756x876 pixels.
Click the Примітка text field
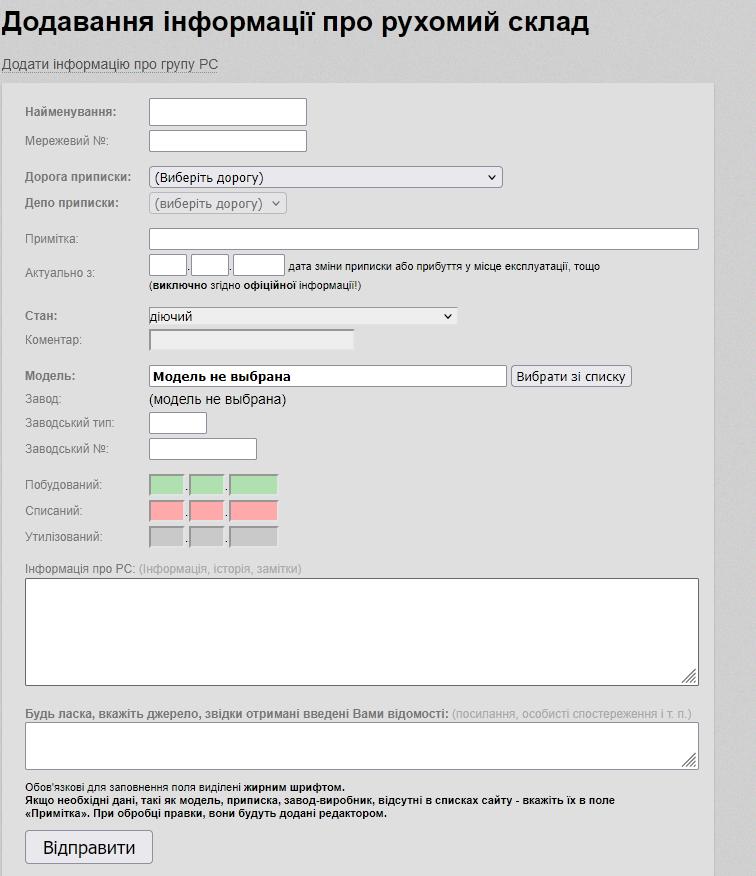click(x=424, y=239)
